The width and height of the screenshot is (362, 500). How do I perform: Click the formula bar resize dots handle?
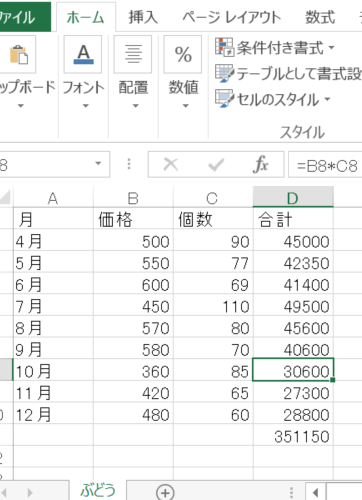click(129, 164)
